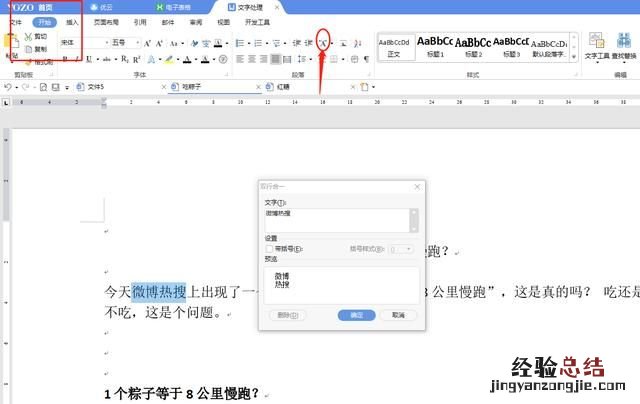Click the distributed alignment icon
The image size is (640, 404).
(x=287, y=59)
